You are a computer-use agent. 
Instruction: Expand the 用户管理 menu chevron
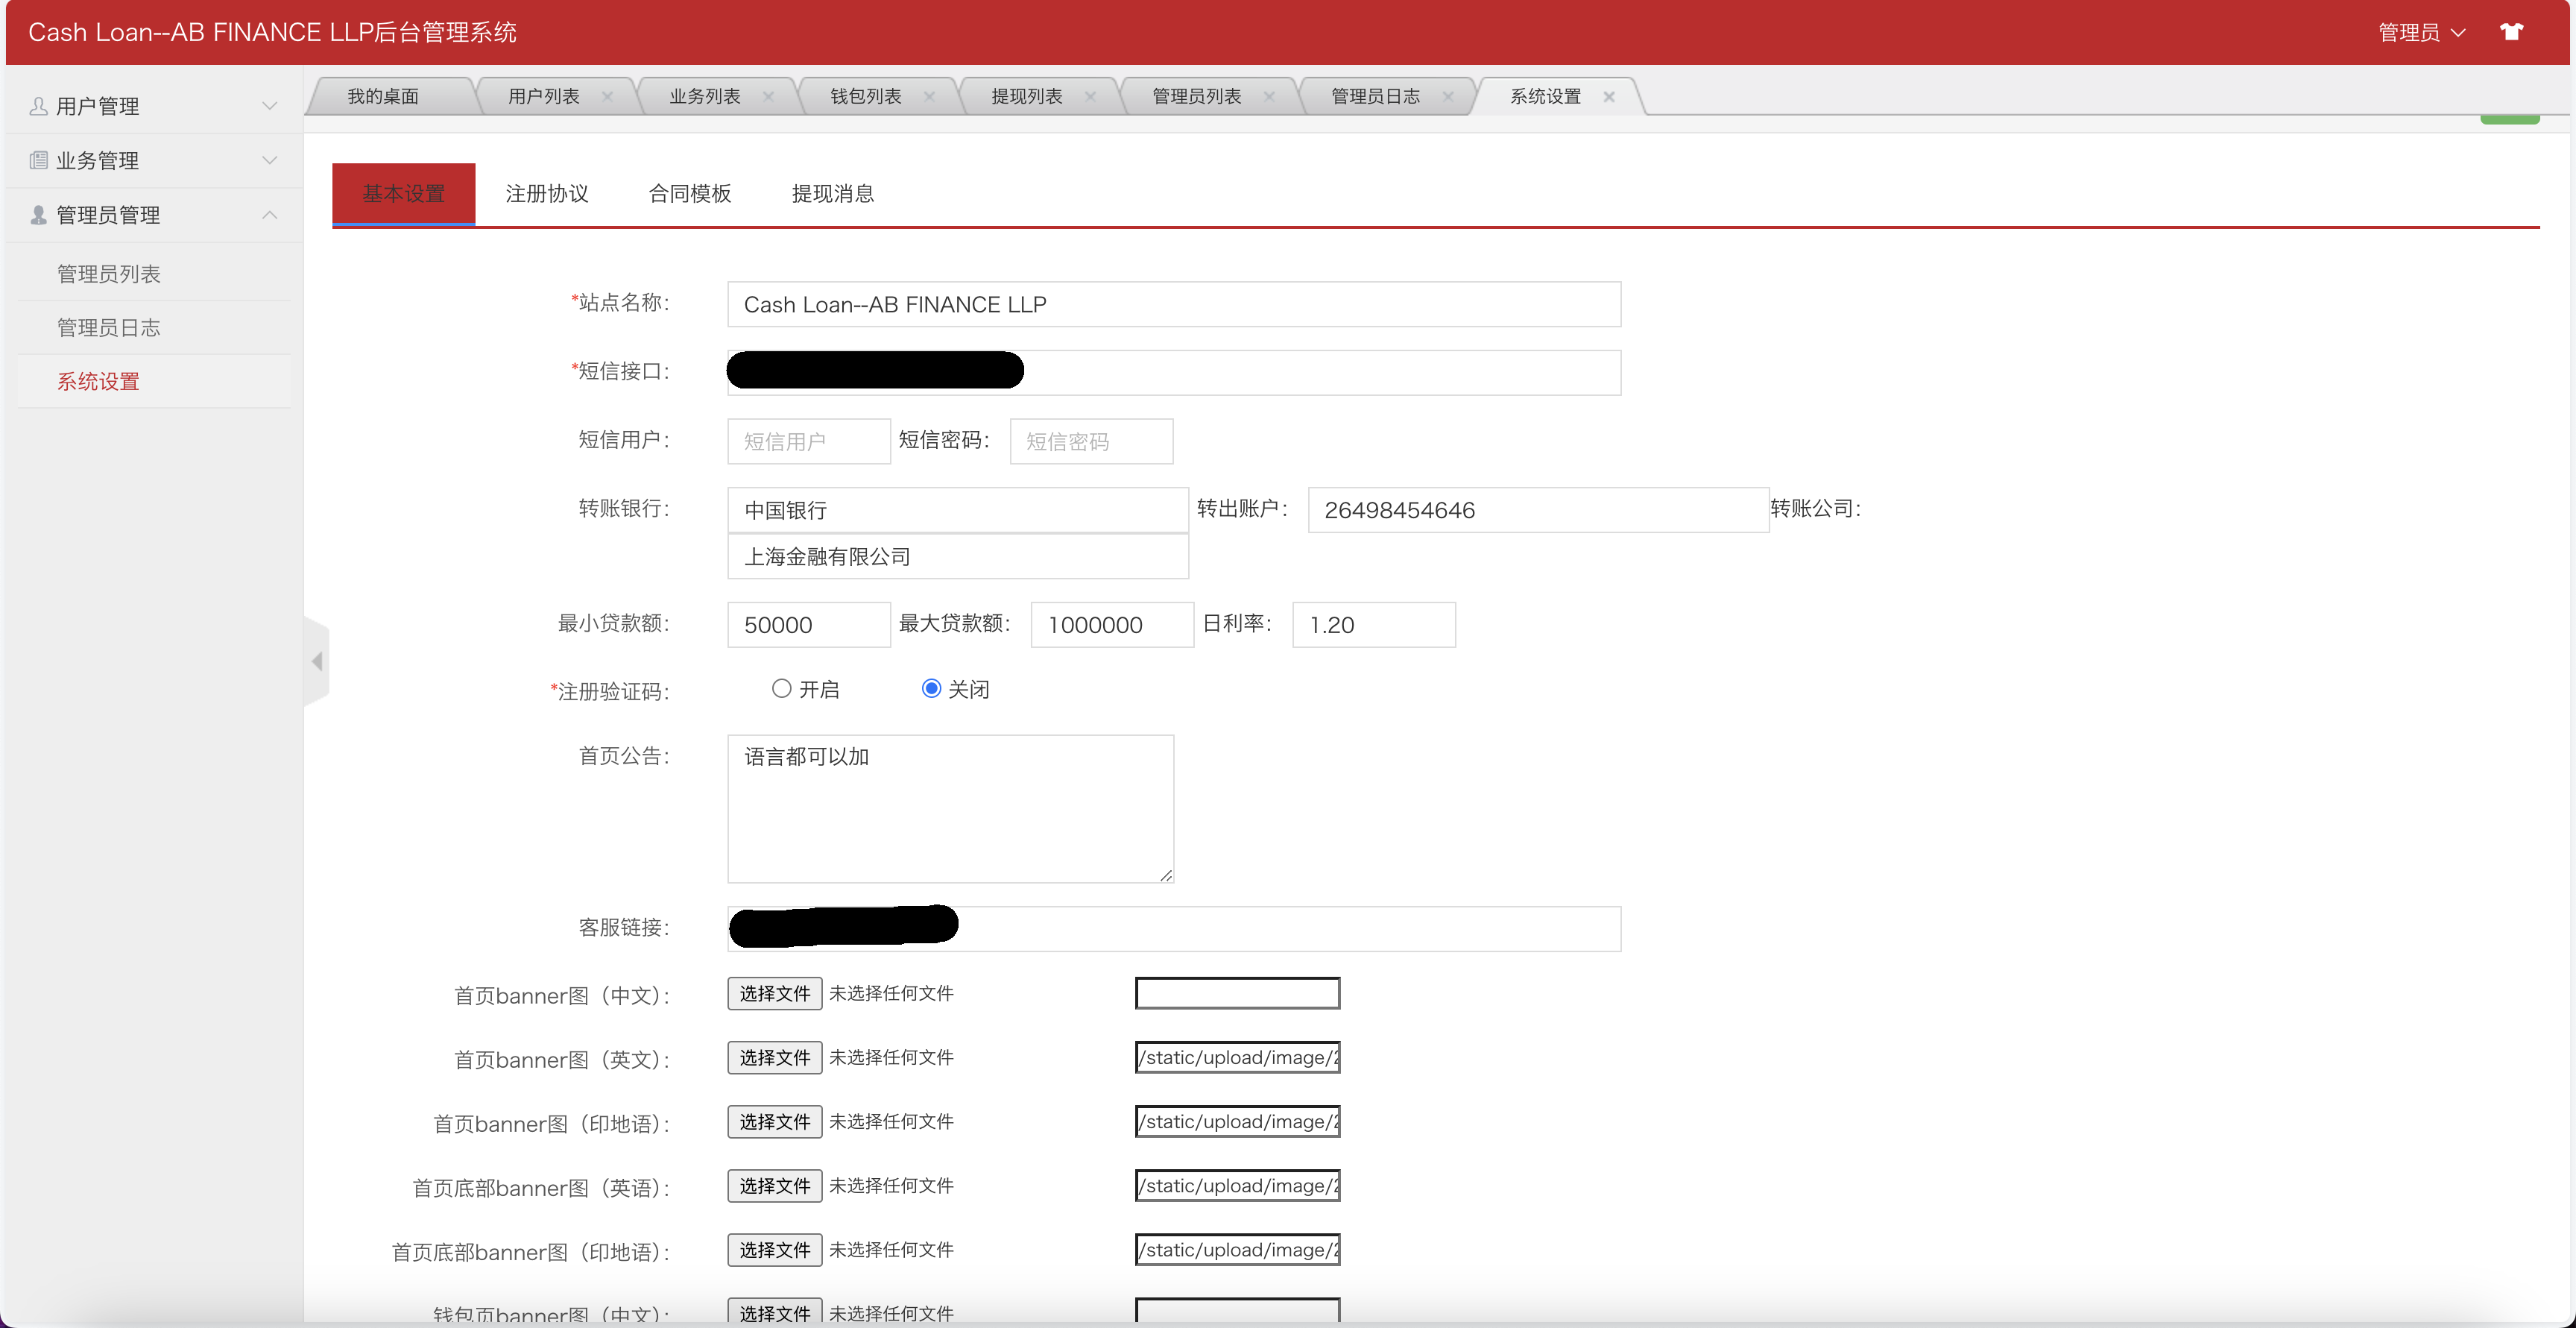tap(269, 106)
